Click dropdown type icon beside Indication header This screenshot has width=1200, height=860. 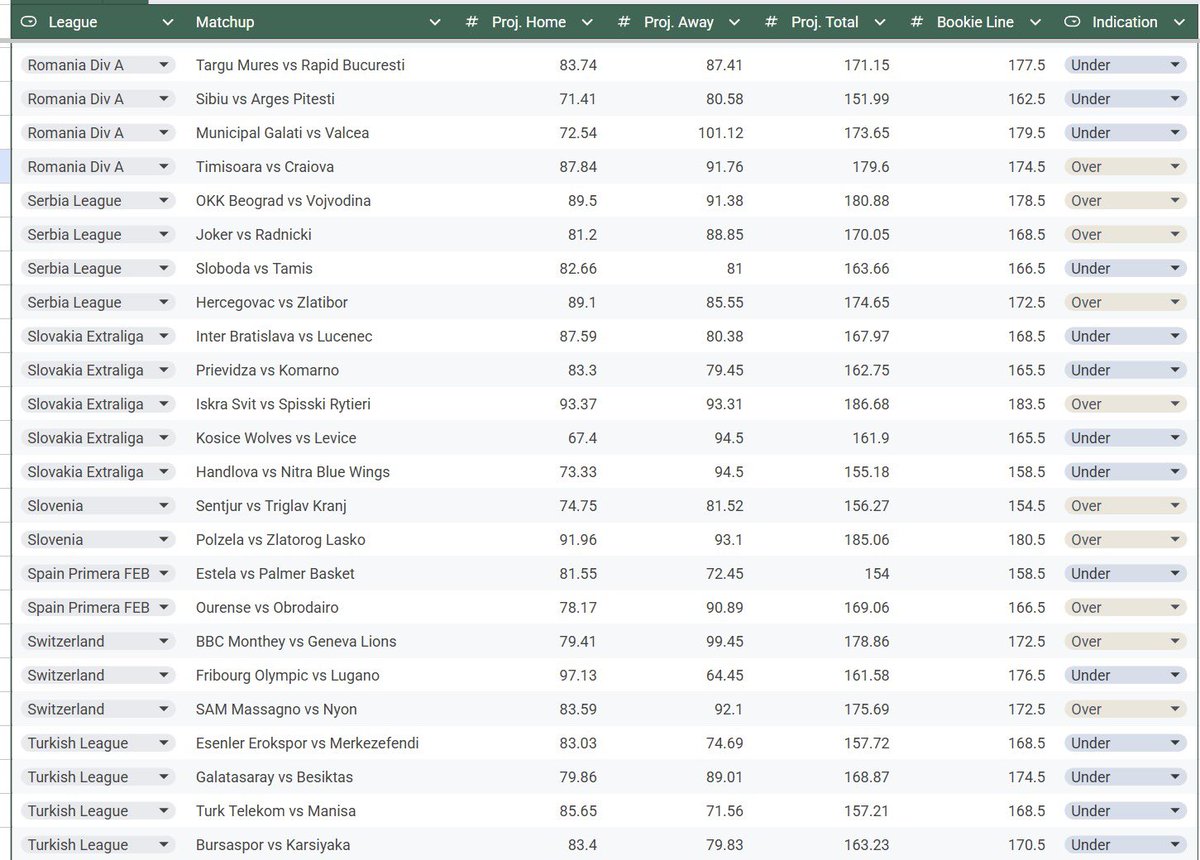click(1073, 22)
